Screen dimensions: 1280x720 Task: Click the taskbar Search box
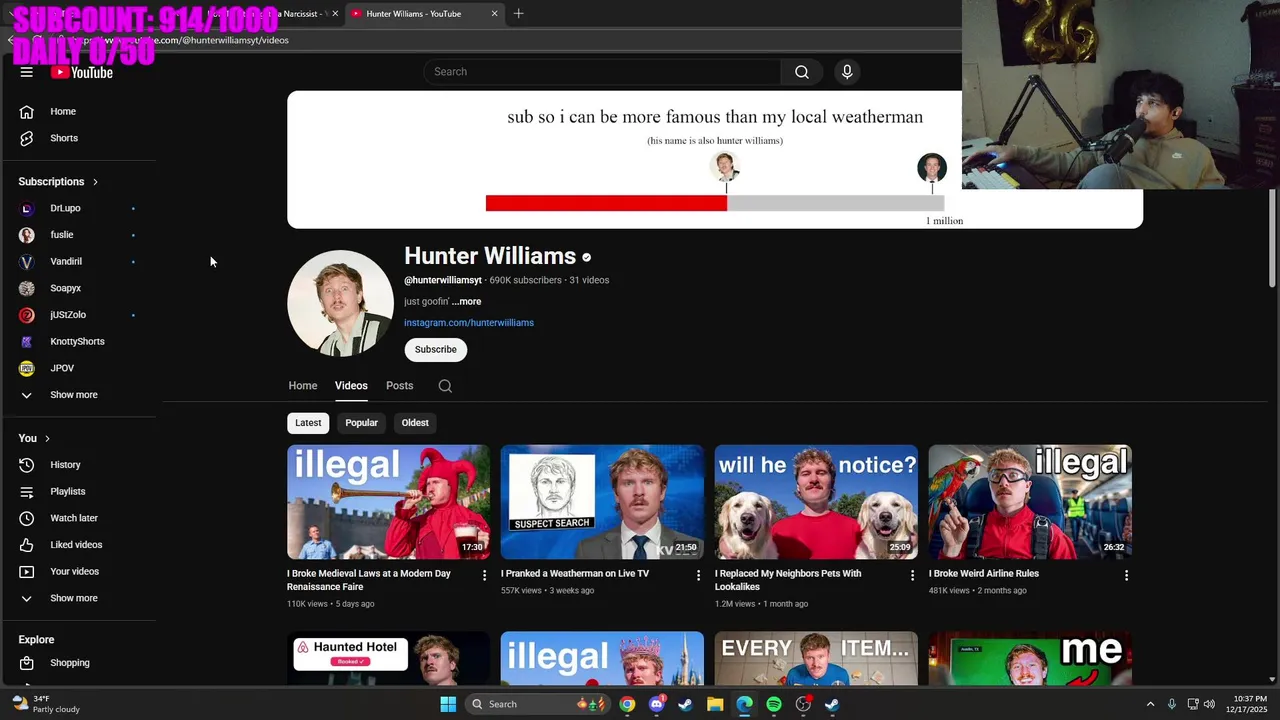pyautogui.click(x=536, y=704)
